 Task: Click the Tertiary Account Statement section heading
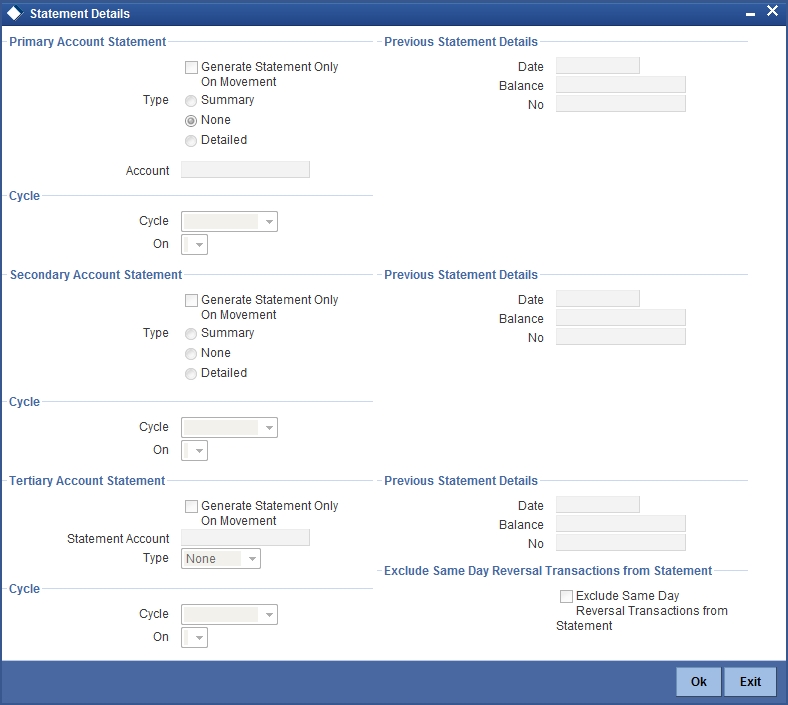click(87, 481)
